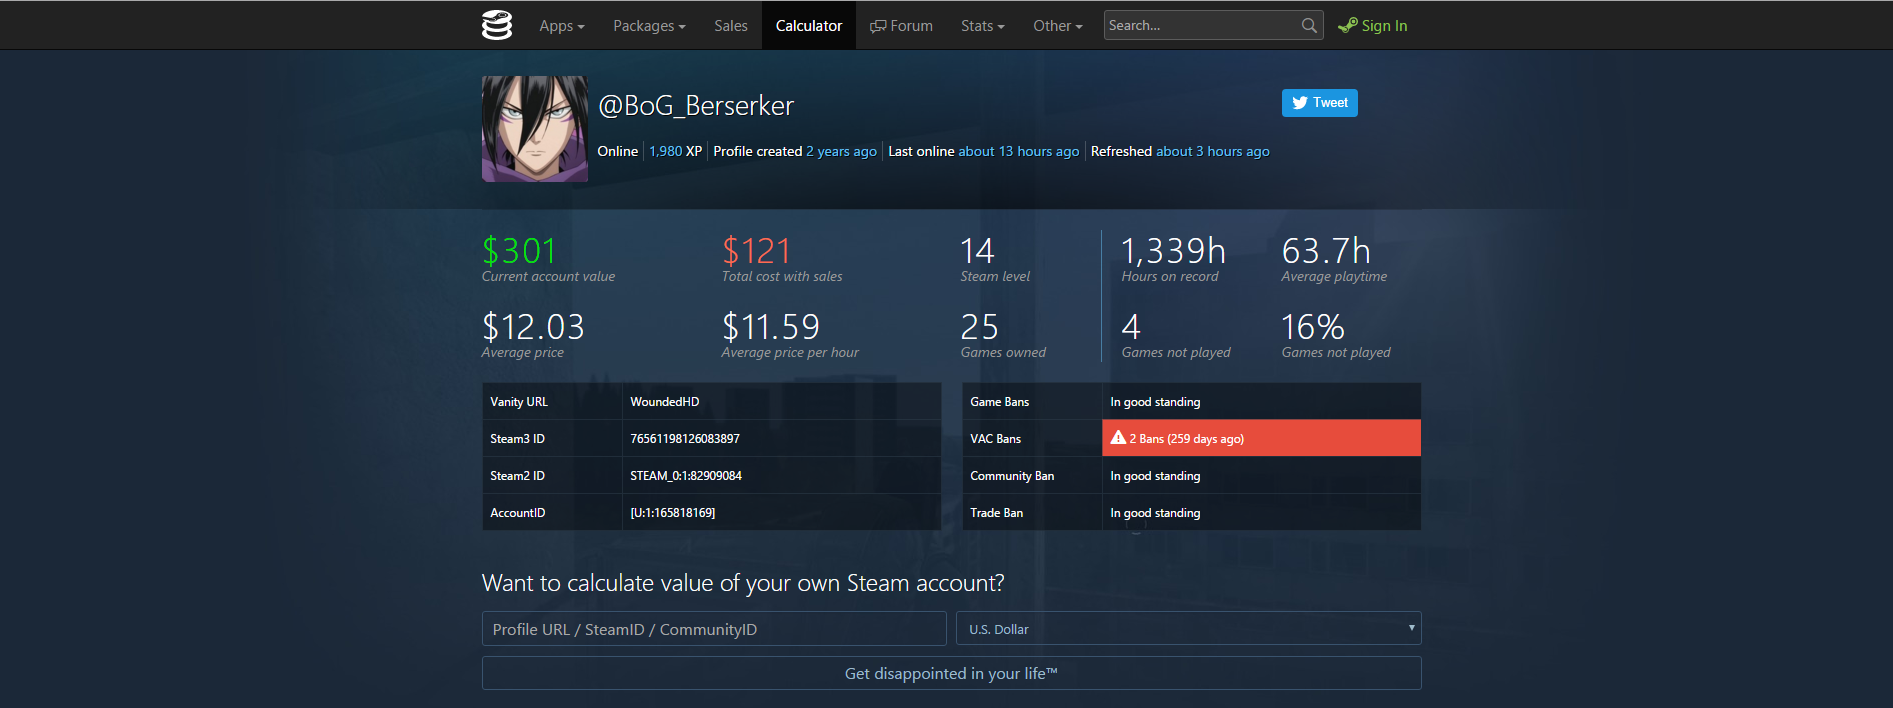The height and width of the screenshot is (708, 1893).
Task: Click the $11.59 price per hour value
Action: (x=771, y=326)
